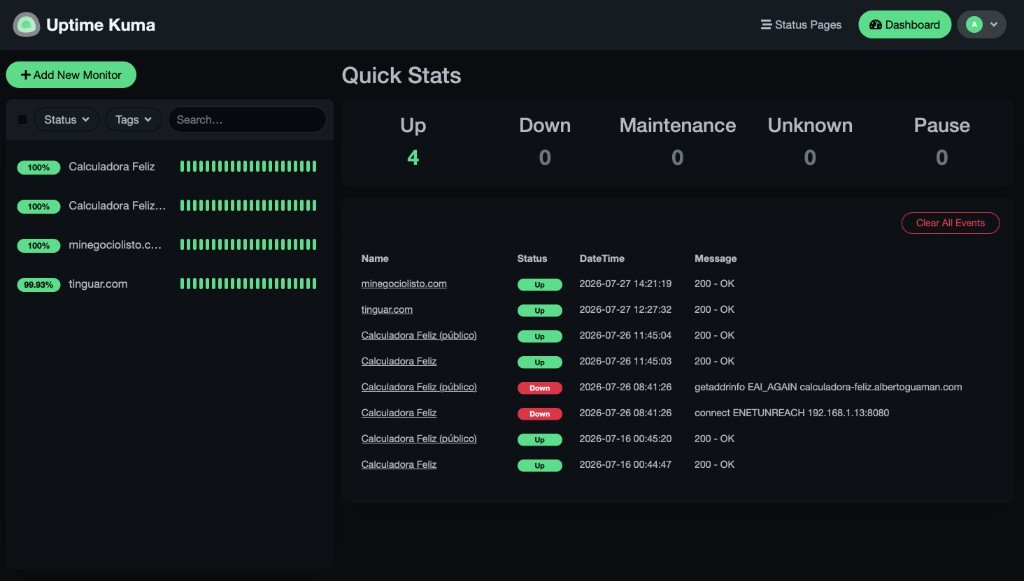
Task: Open Calculadora Feliz link with ENETUNREACH error
Action: click(x=398, y=413)
